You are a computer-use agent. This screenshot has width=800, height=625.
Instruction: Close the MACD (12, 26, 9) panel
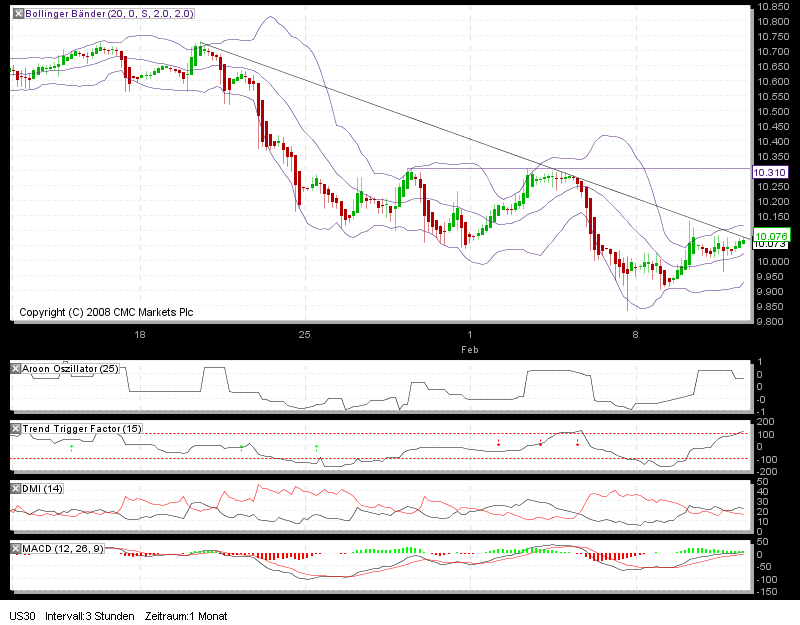(15, 549)
